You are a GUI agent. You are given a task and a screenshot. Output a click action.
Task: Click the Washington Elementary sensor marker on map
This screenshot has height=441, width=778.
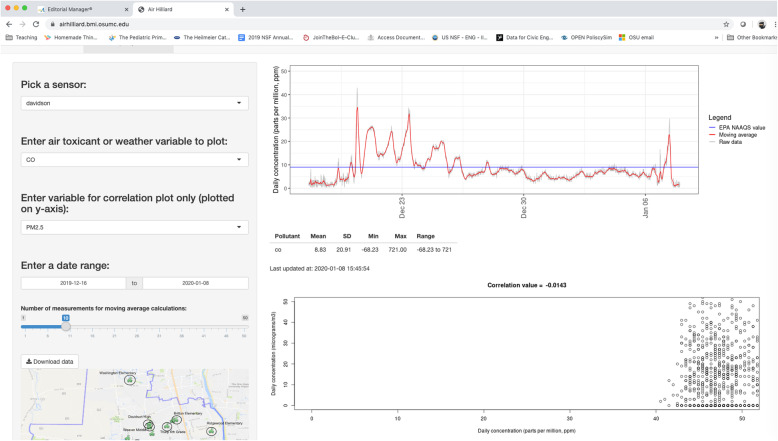pos(128,381)
